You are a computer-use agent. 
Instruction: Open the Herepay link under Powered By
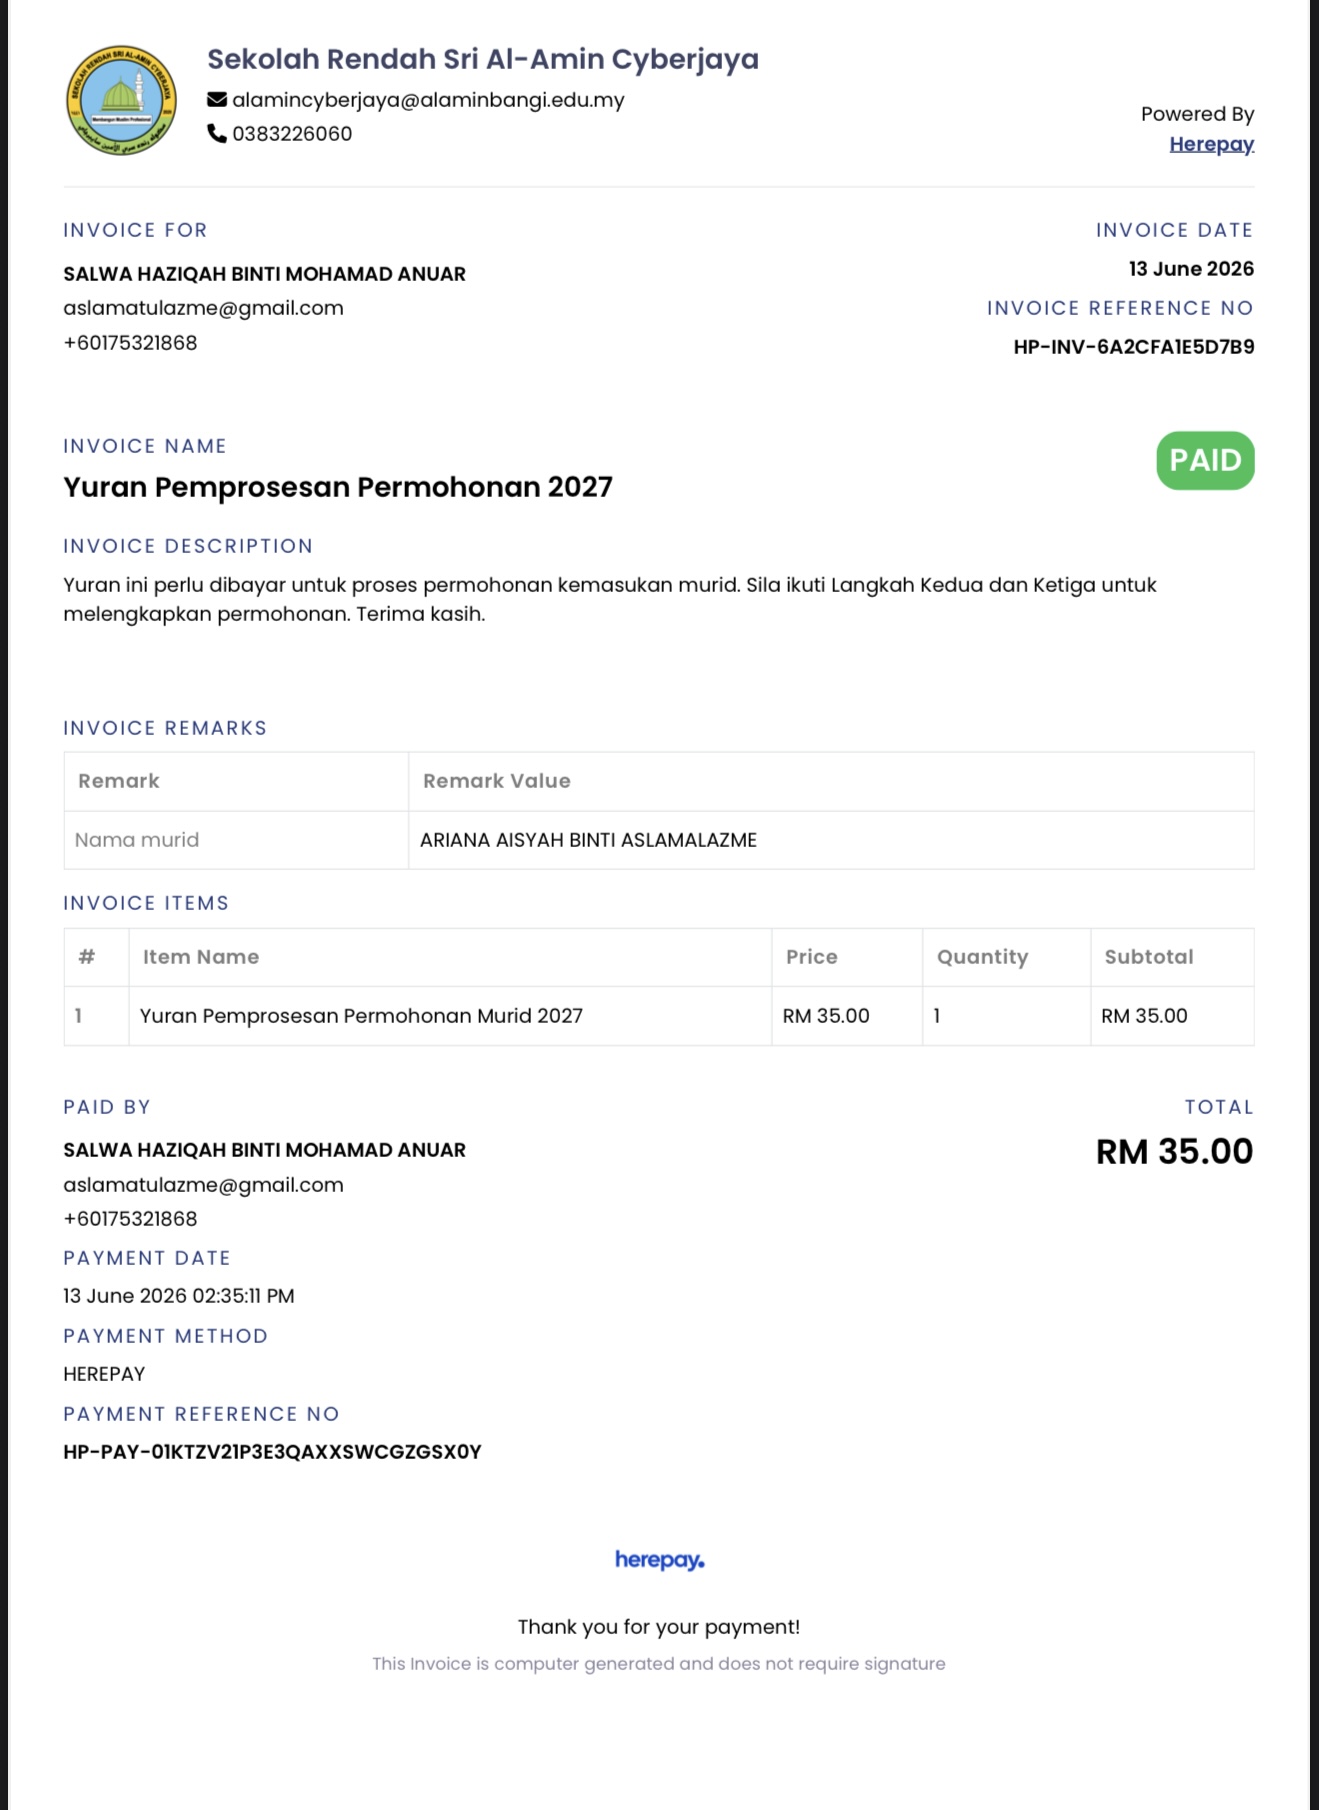coord(1211,144)
